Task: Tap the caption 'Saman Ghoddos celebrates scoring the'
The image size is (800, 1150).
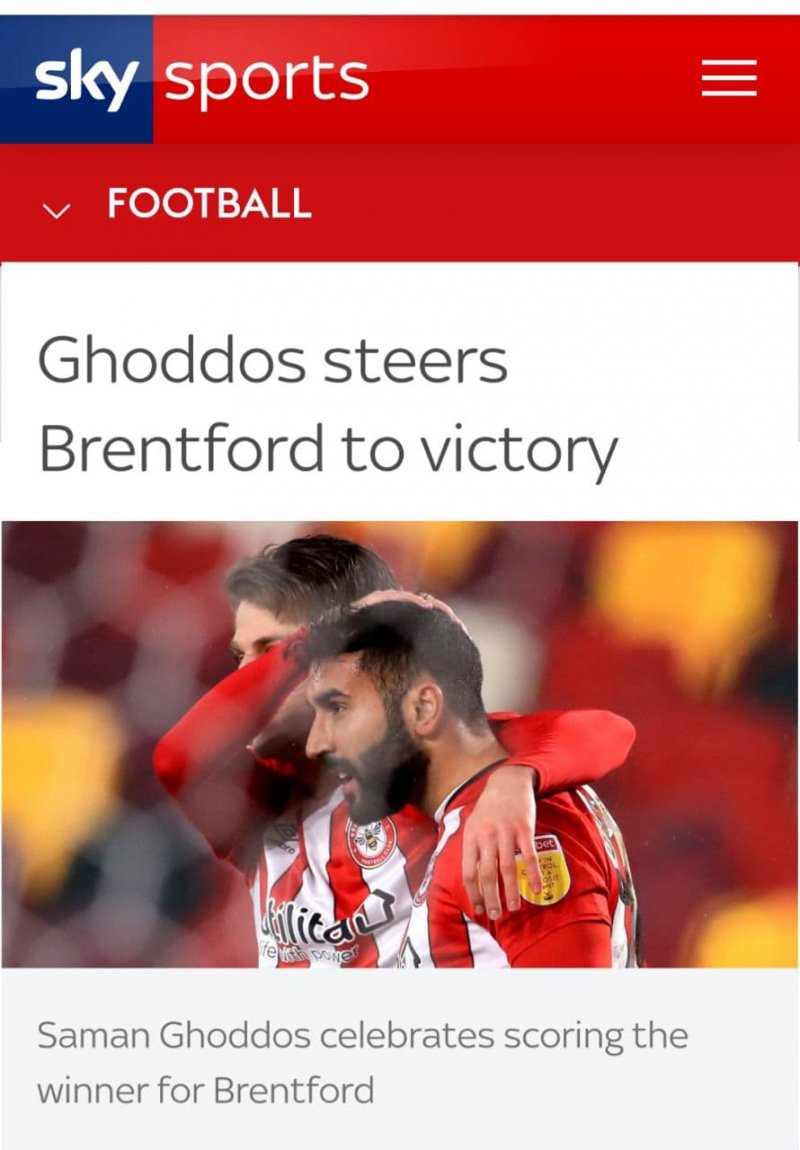Action: coord(363,1037)
